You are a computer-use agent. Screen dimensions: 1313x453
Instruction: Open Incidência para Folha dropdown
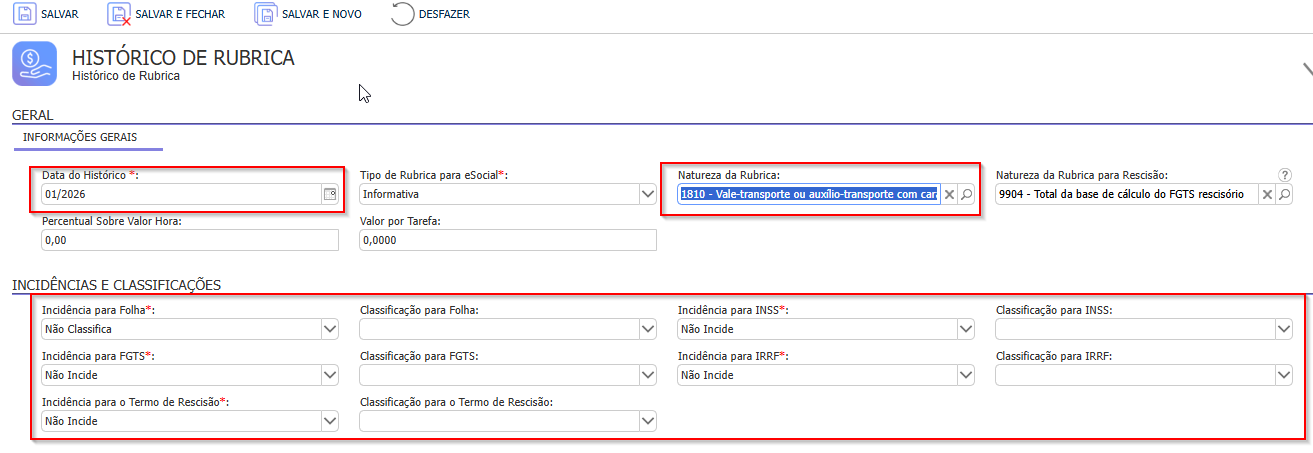tap(330, 329)
